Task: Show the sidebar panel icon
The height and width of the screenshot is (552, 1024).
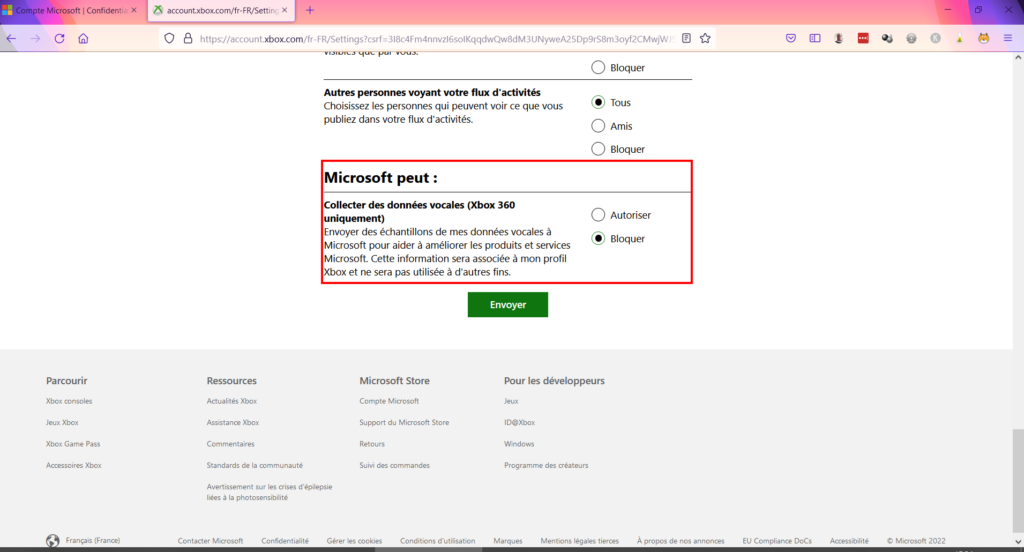Action: click(x=815, y=39)
